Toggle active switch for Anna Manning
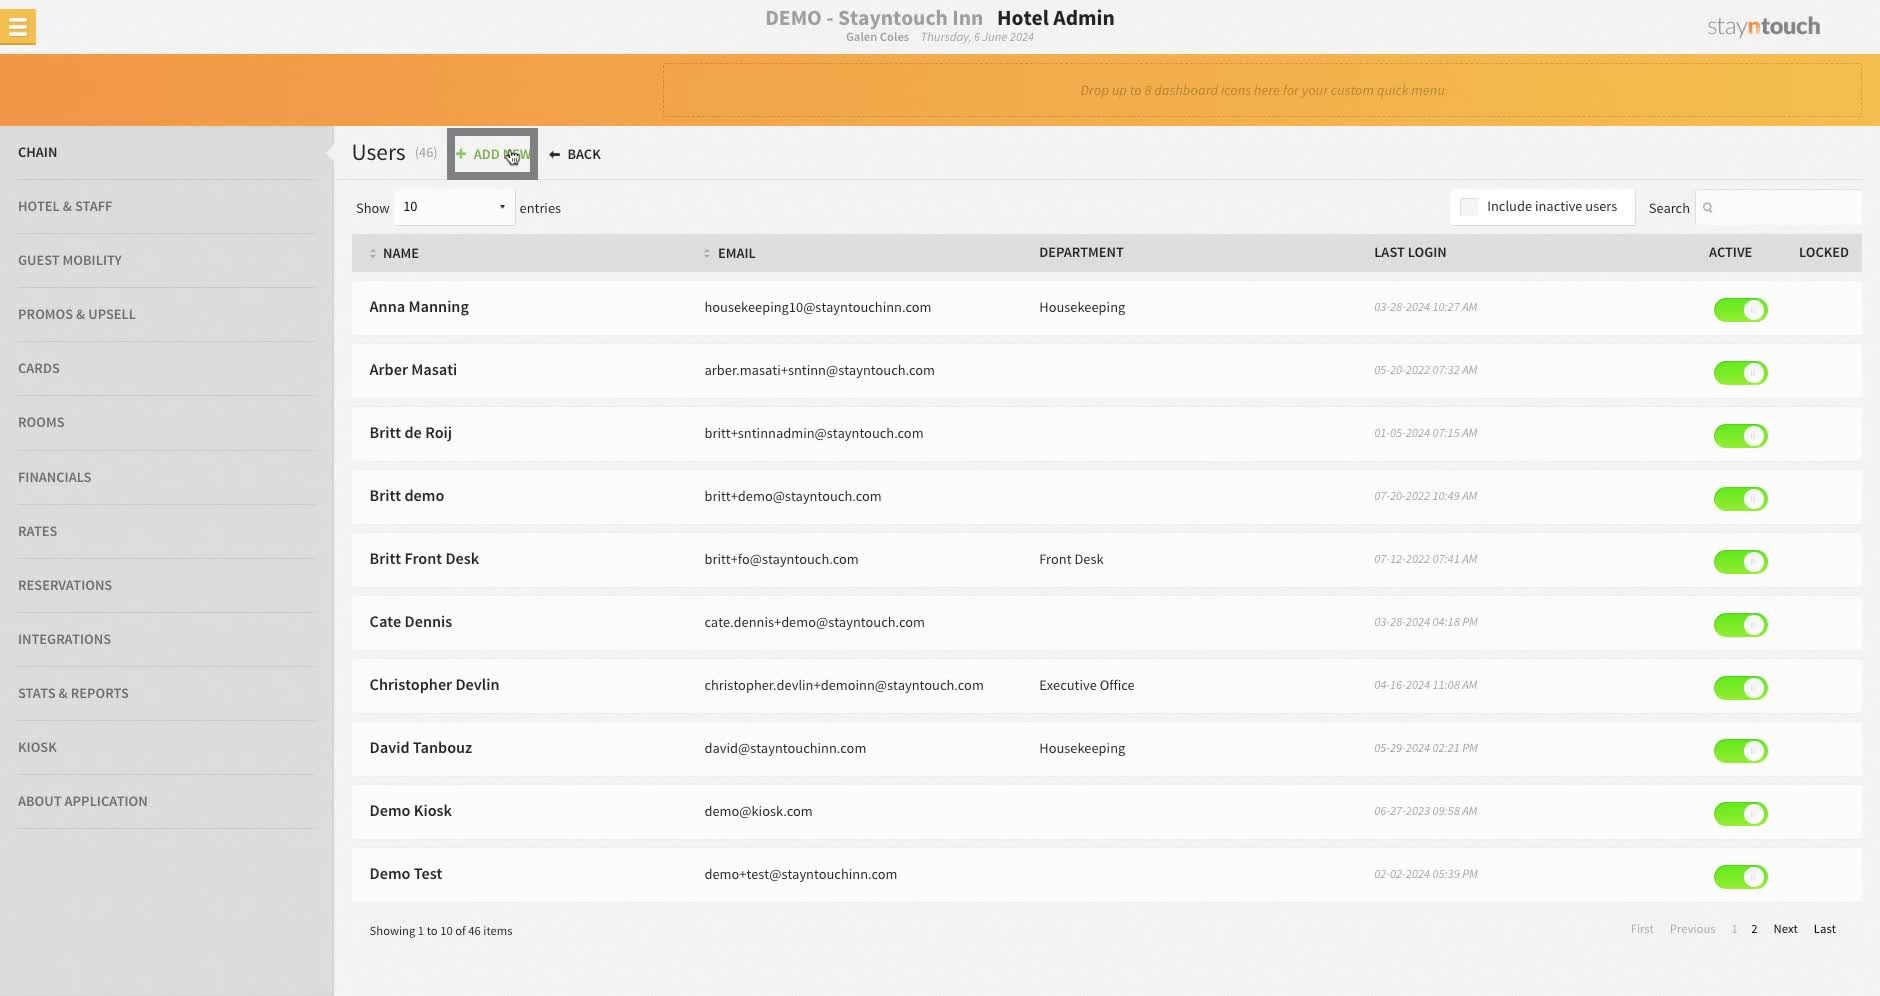Viewport: 1880px width, 996px height. tap(1740, 310)
